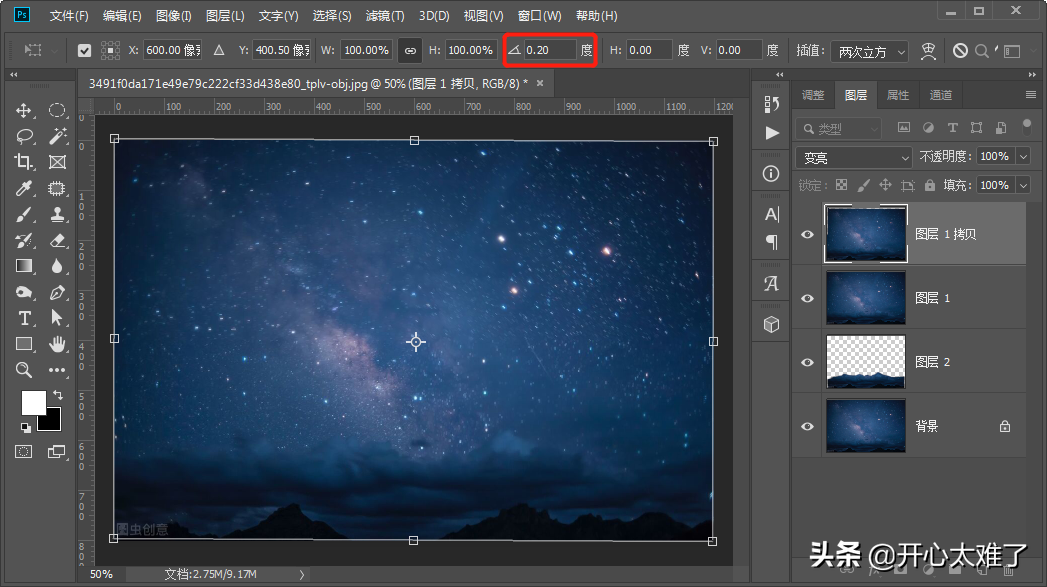Open the 填充 fill dropdown arrow
Screen dimensions: 1047x587
(x=1024, y=185)
